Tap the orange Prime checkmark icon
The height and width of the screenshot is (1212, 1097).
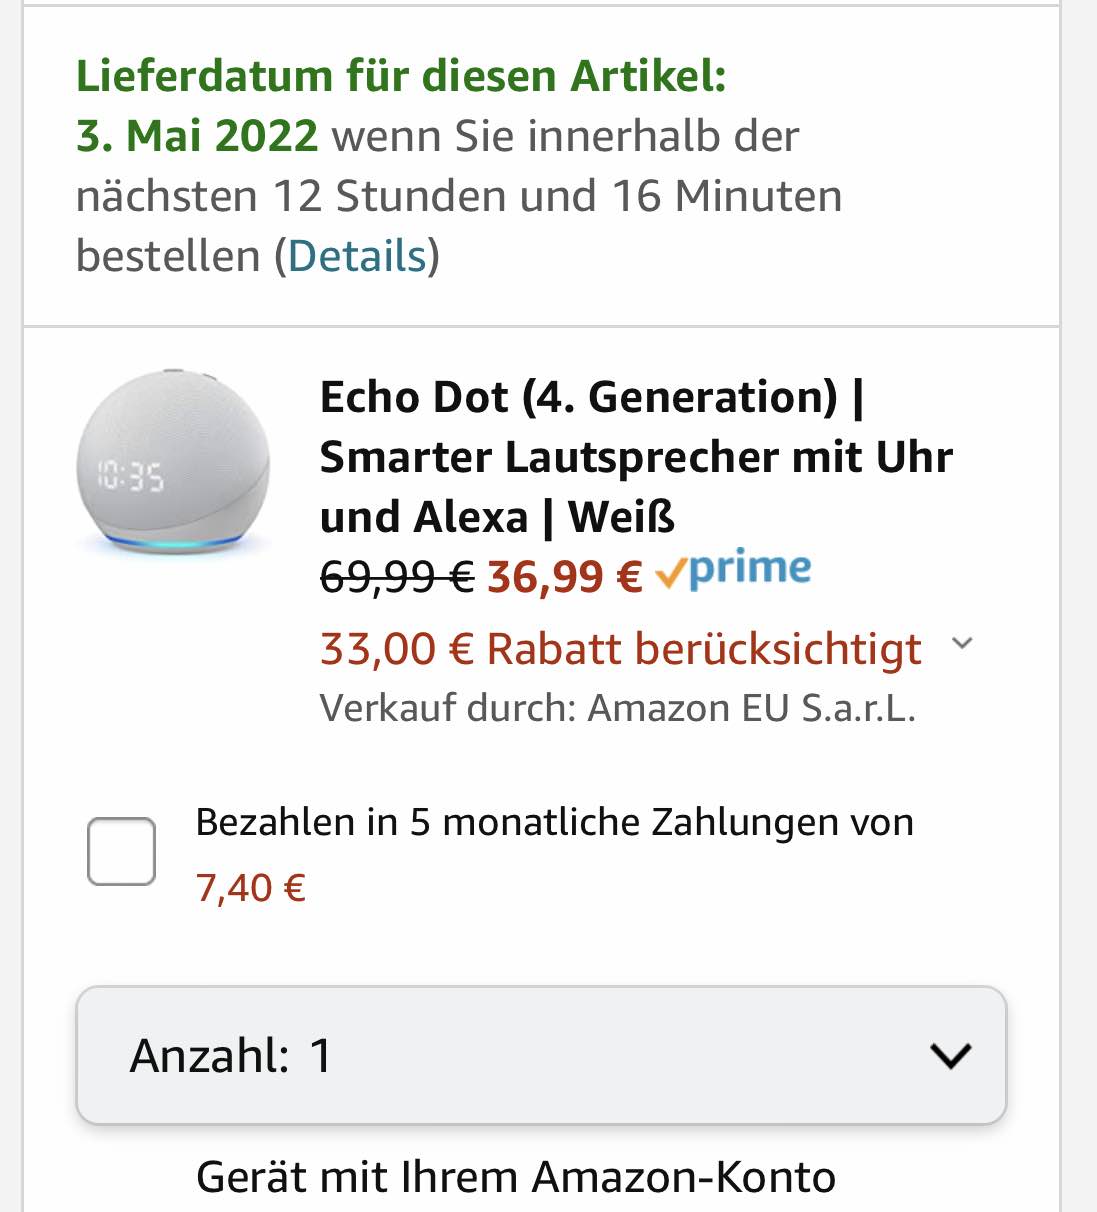pyautogui.click(x=670, y=573)
